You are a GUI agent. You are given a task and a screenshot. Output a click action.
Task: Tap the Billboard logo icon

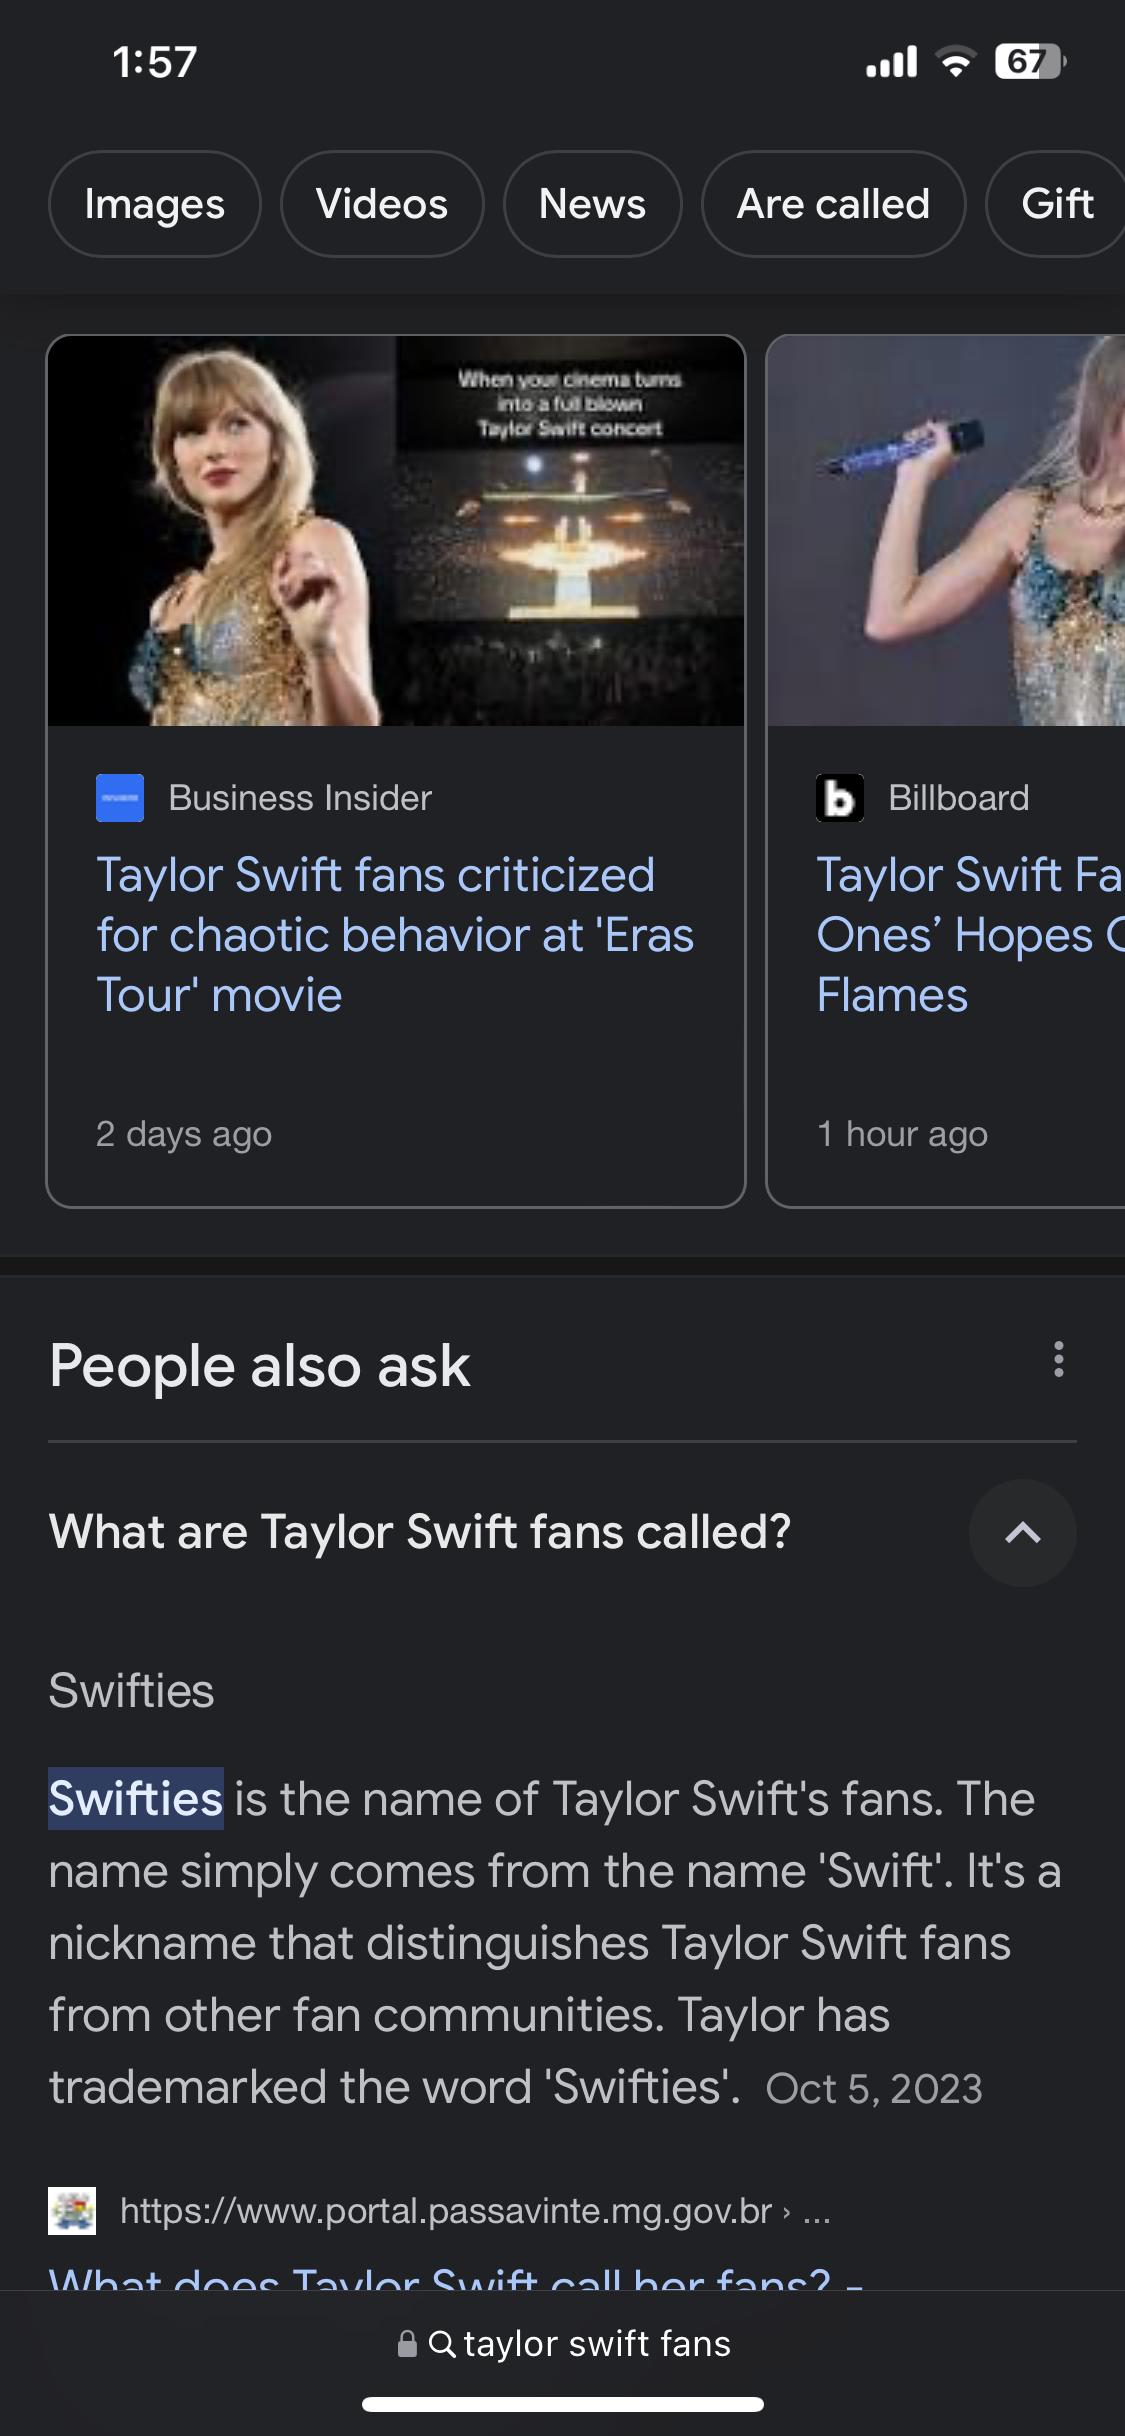(x=840, y=798)
